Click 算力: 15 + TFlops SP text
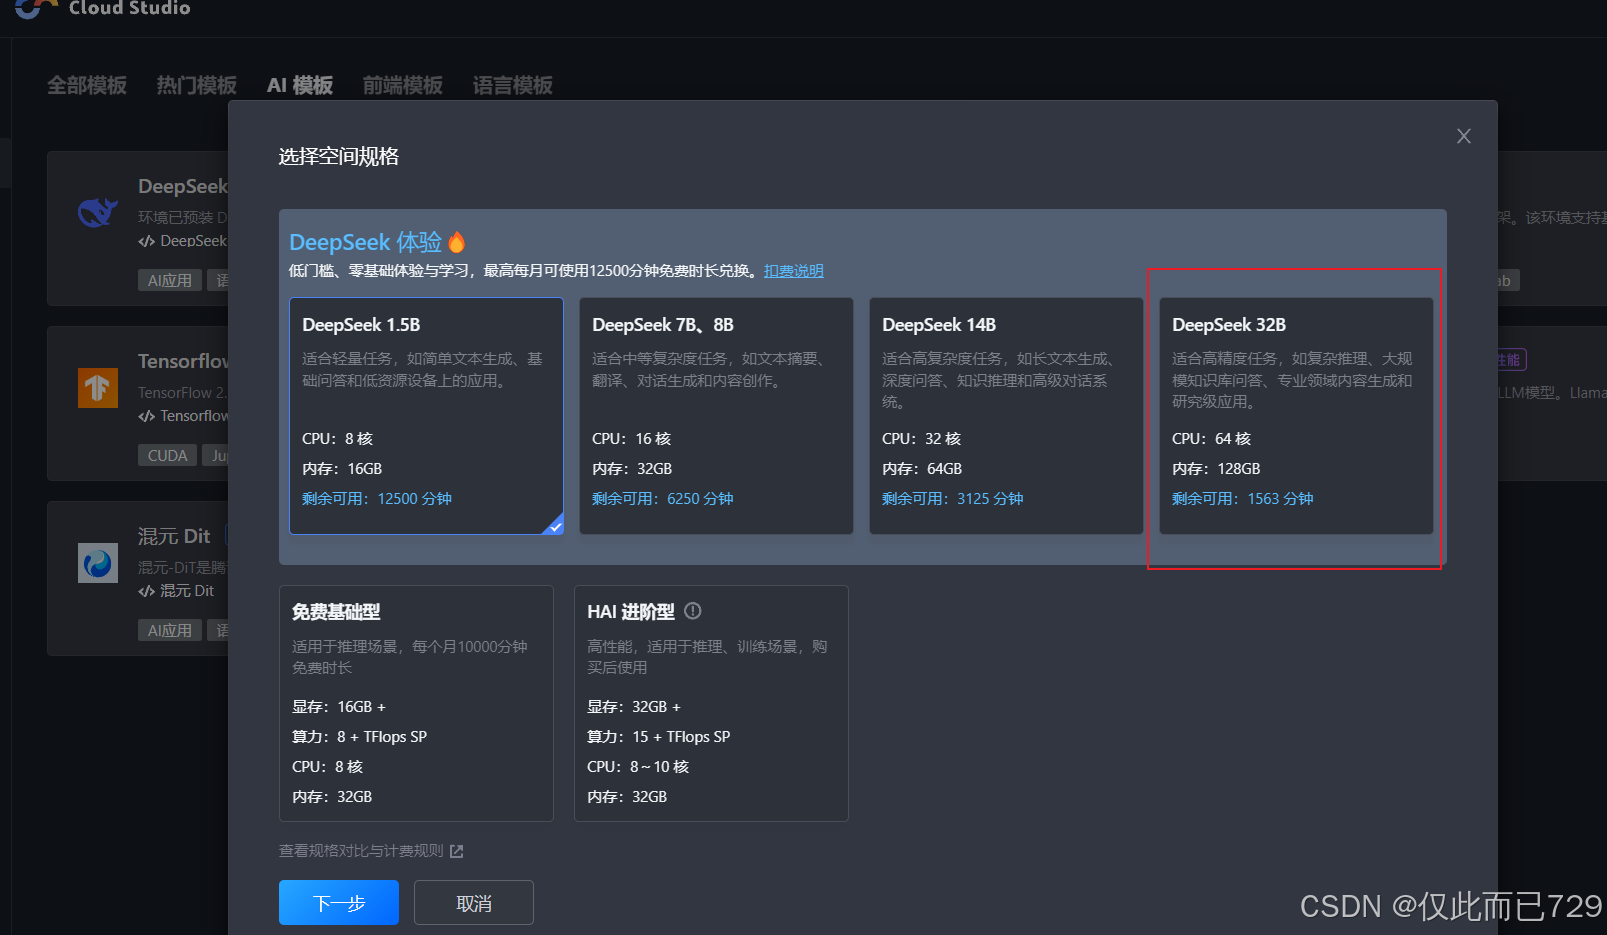The height and width of the screenshot is (935, 1607). tap(659, 737)
